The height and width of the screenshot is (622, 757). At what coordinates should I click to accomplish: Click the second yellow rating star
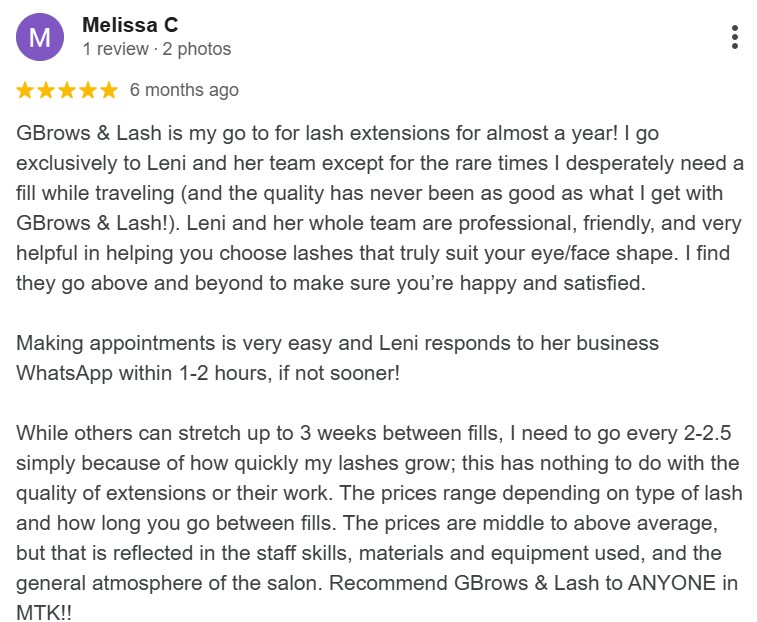click(47, 91)
